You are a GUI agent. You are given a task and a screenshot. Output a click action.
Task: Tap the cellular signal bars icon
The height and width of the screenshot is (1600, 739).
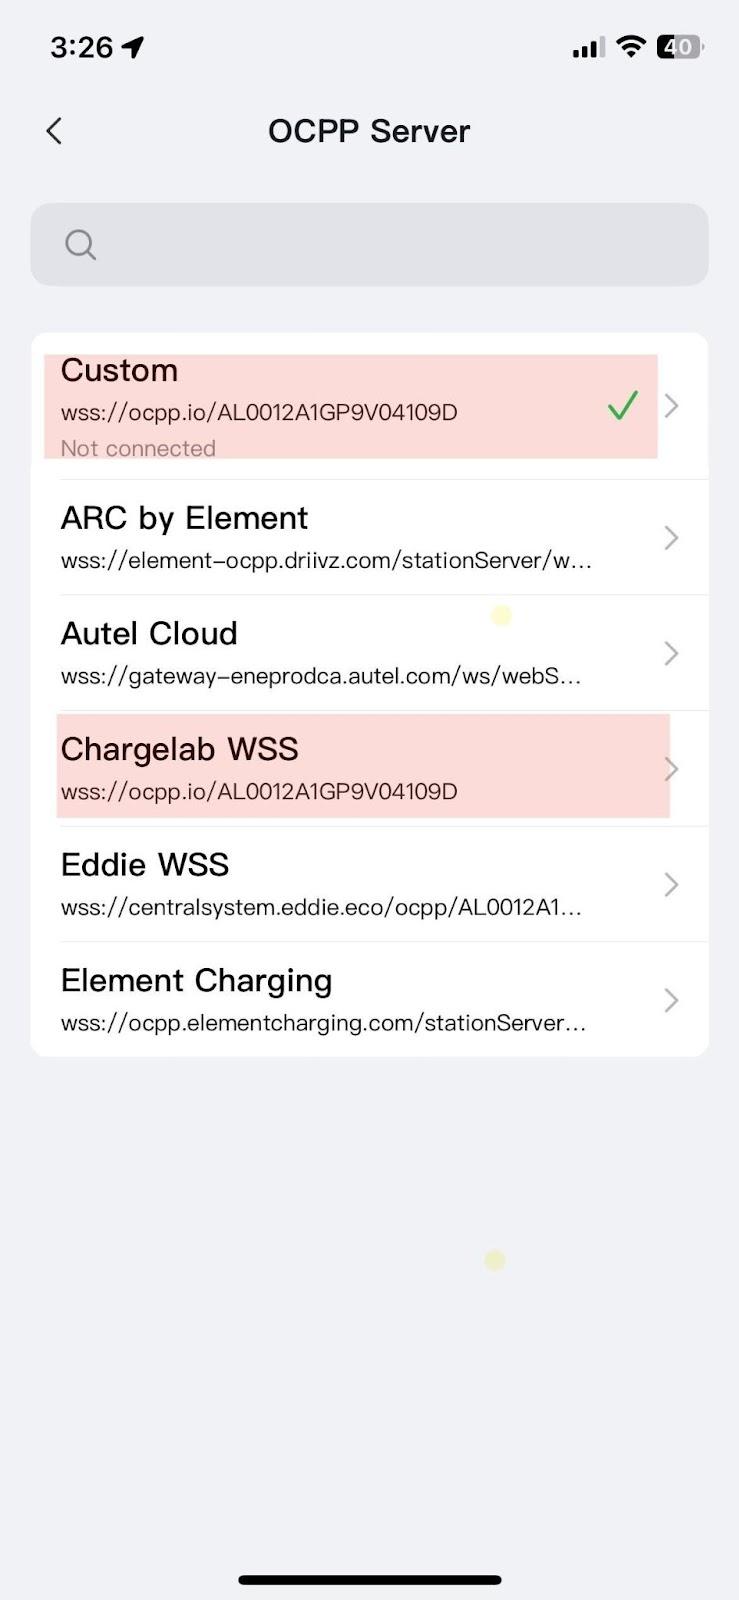588,47
